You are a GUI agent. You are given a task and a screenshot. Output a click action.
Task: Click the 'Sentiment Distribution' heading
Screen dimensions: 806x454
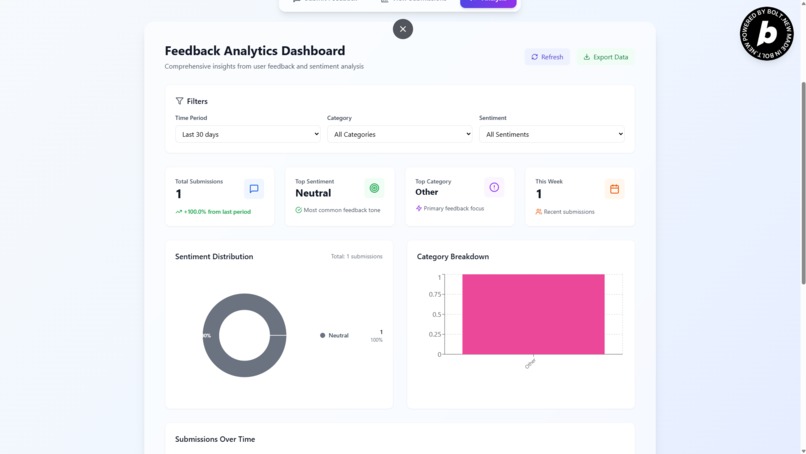(x=214, y=257)
